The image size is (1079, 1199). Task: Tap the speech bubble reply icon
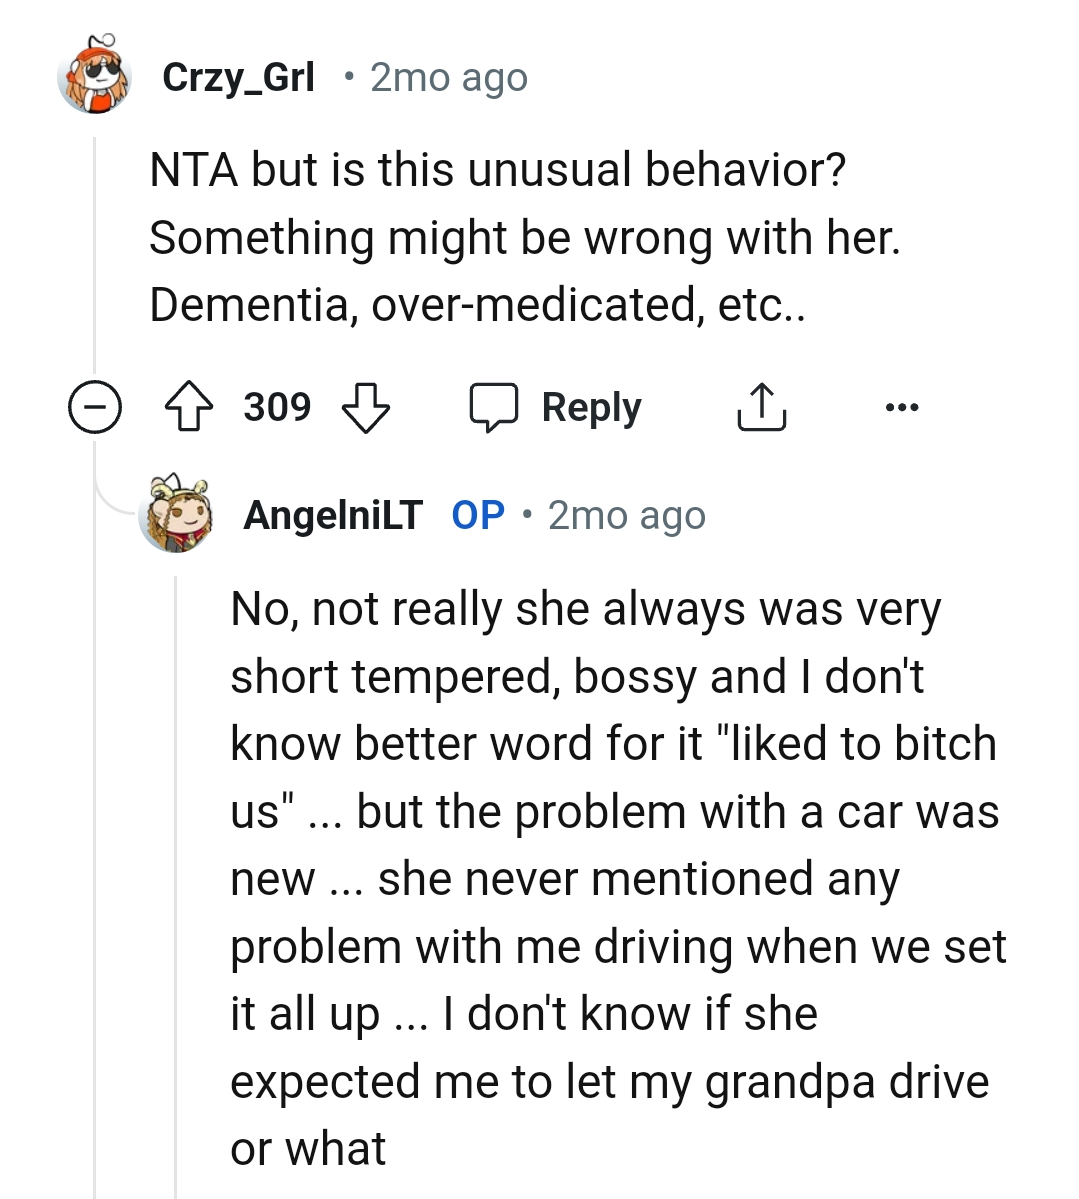click(494, 408)
